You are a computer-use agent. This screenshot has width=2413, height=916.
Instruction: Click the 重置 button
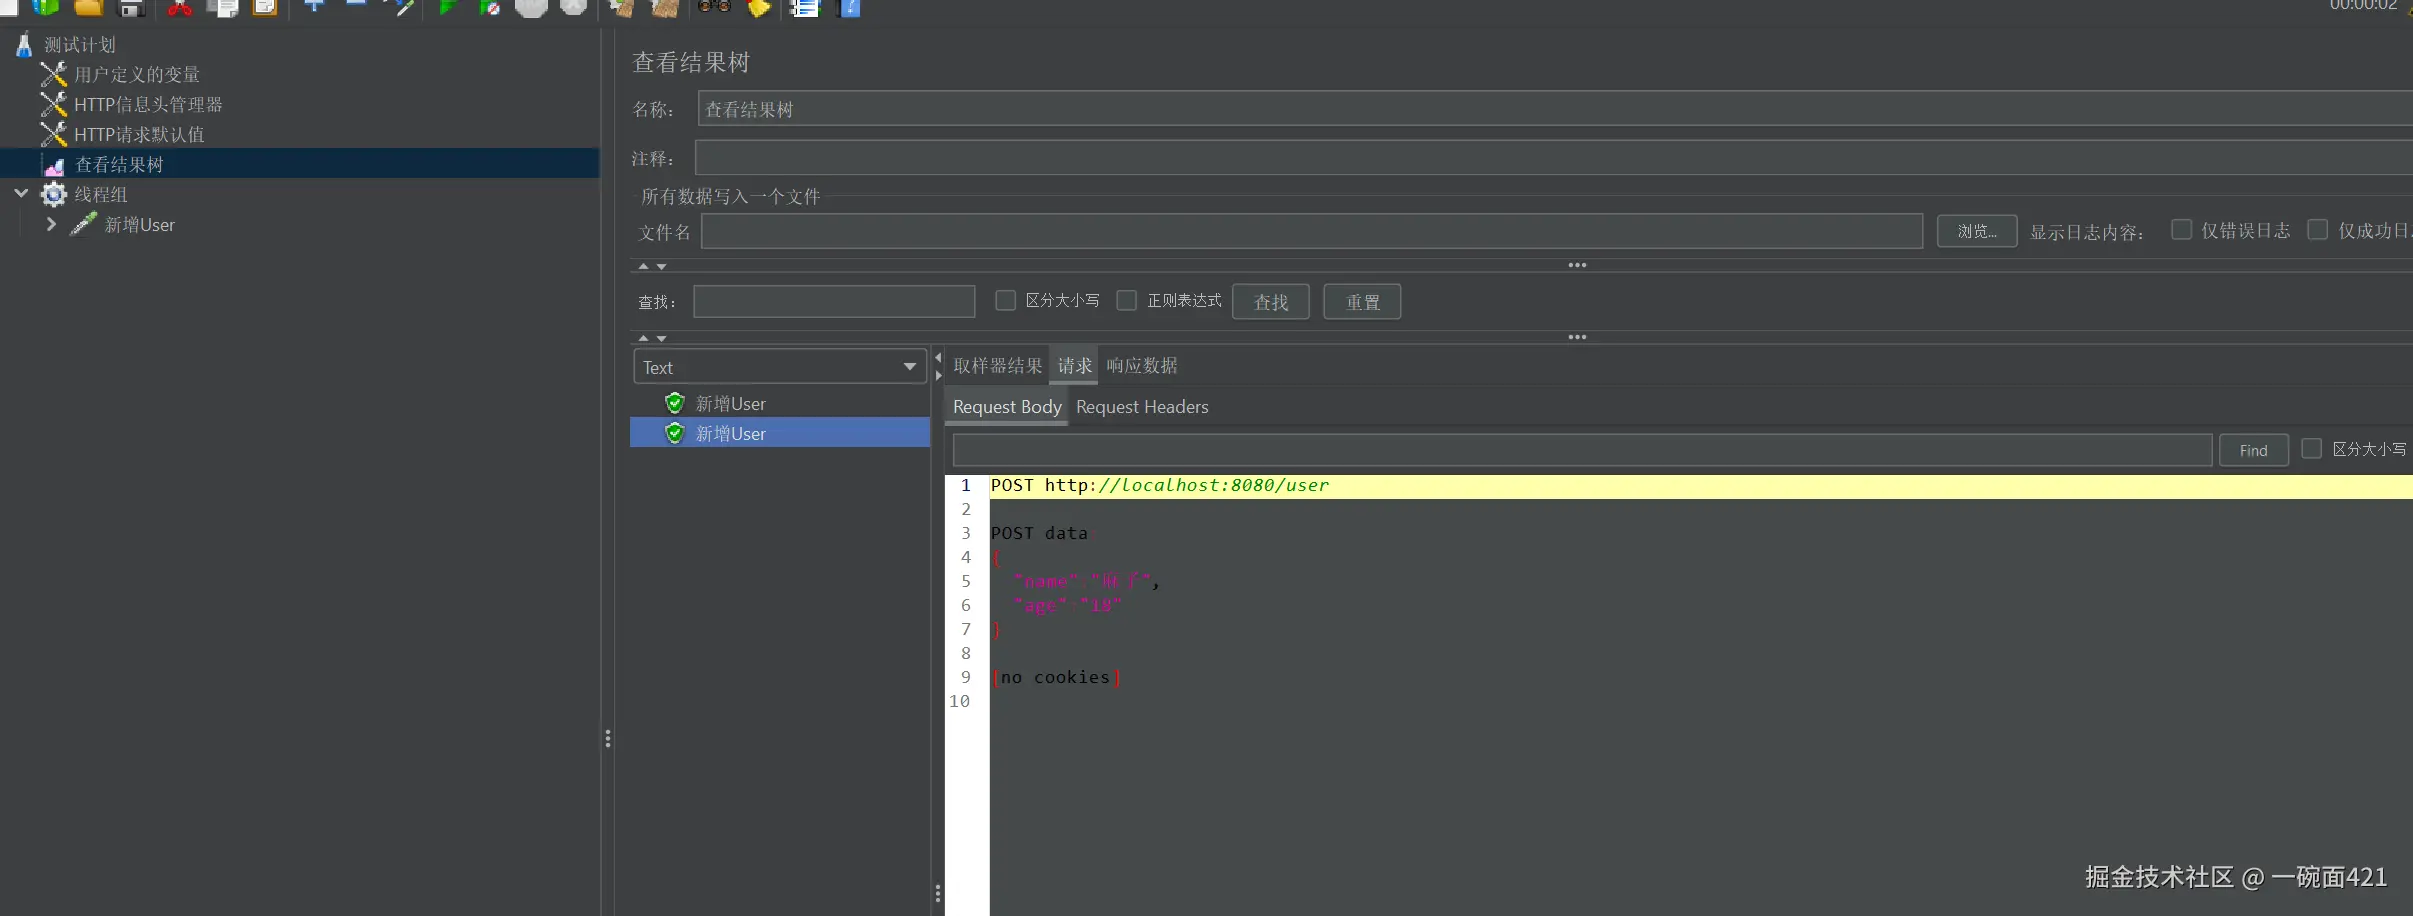[x=1362, y=302]
